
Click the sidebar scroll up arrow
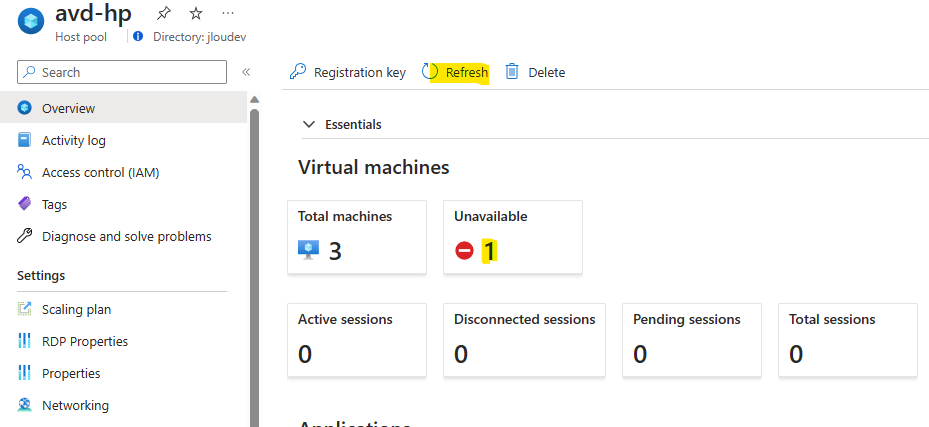[x=255, y=99]
